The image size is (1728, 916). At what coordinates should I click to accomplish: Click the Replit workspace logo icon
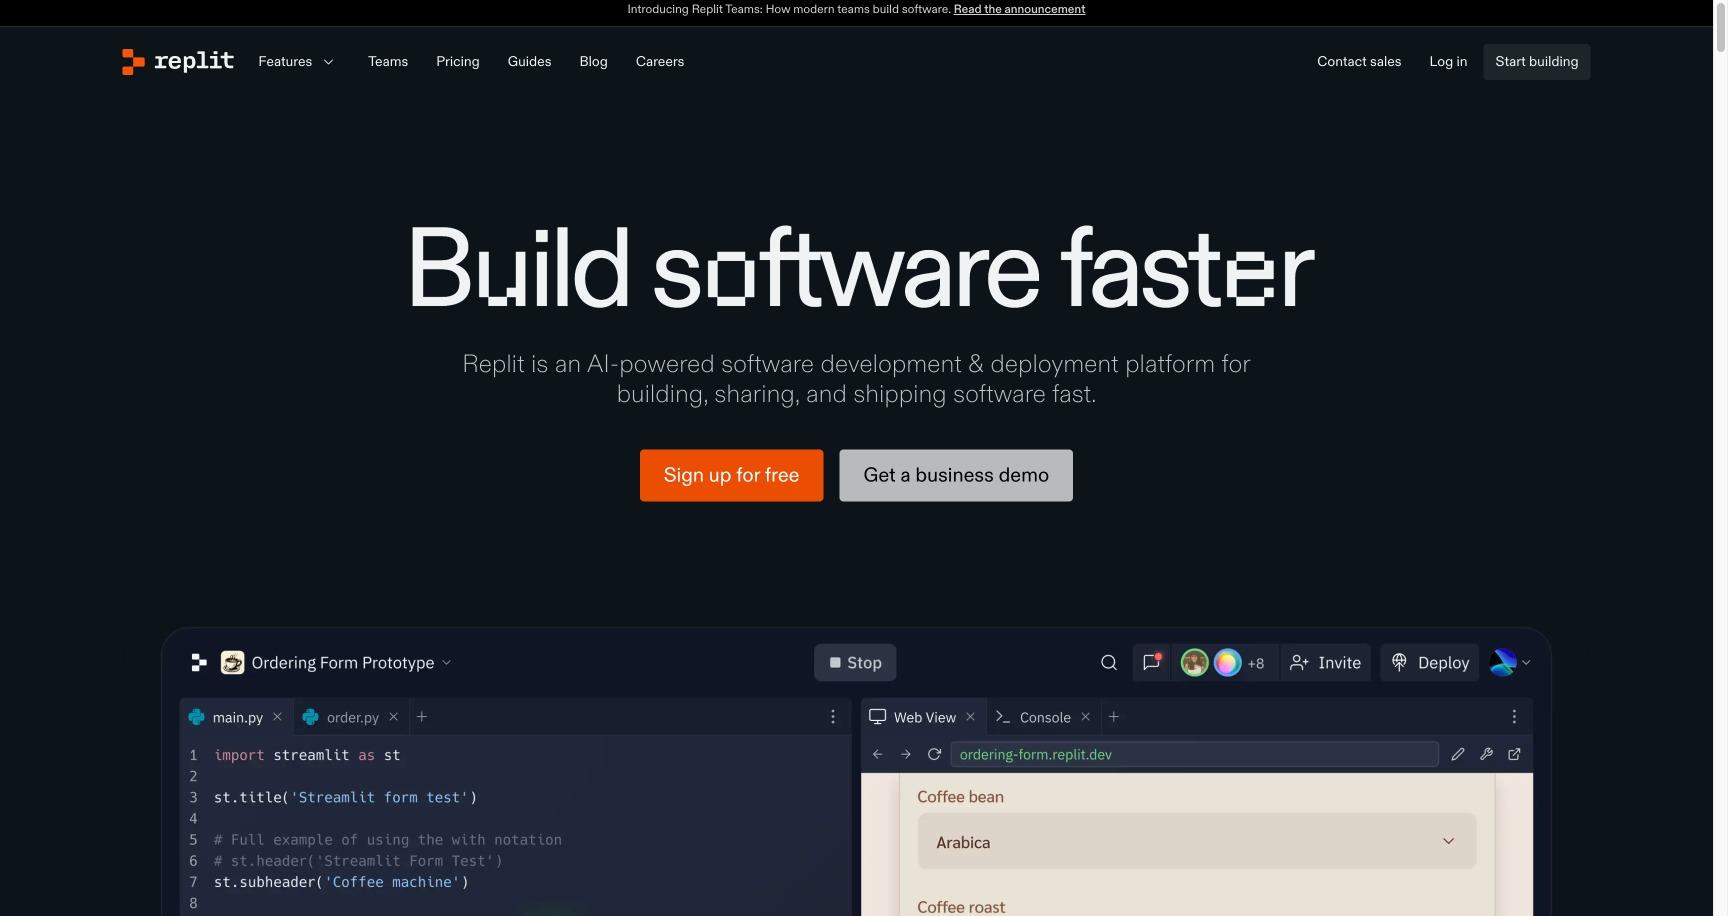point(199,662)
